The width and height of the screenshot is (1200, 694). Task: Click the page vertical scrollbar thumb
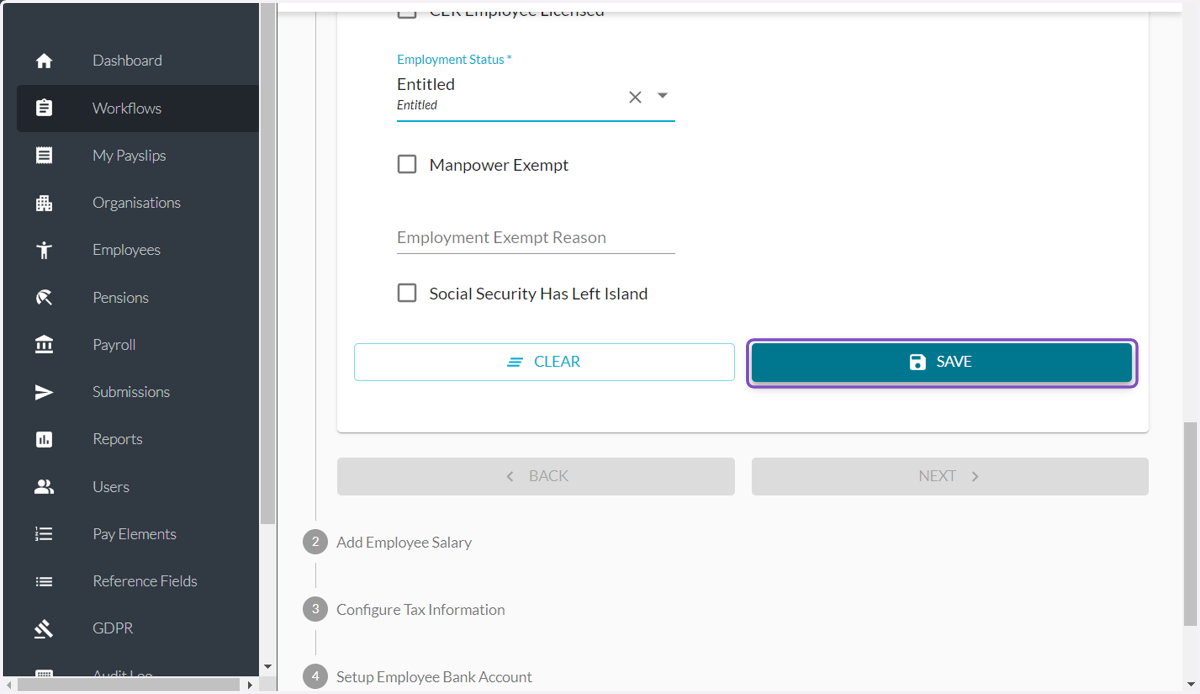(1190, 523)
